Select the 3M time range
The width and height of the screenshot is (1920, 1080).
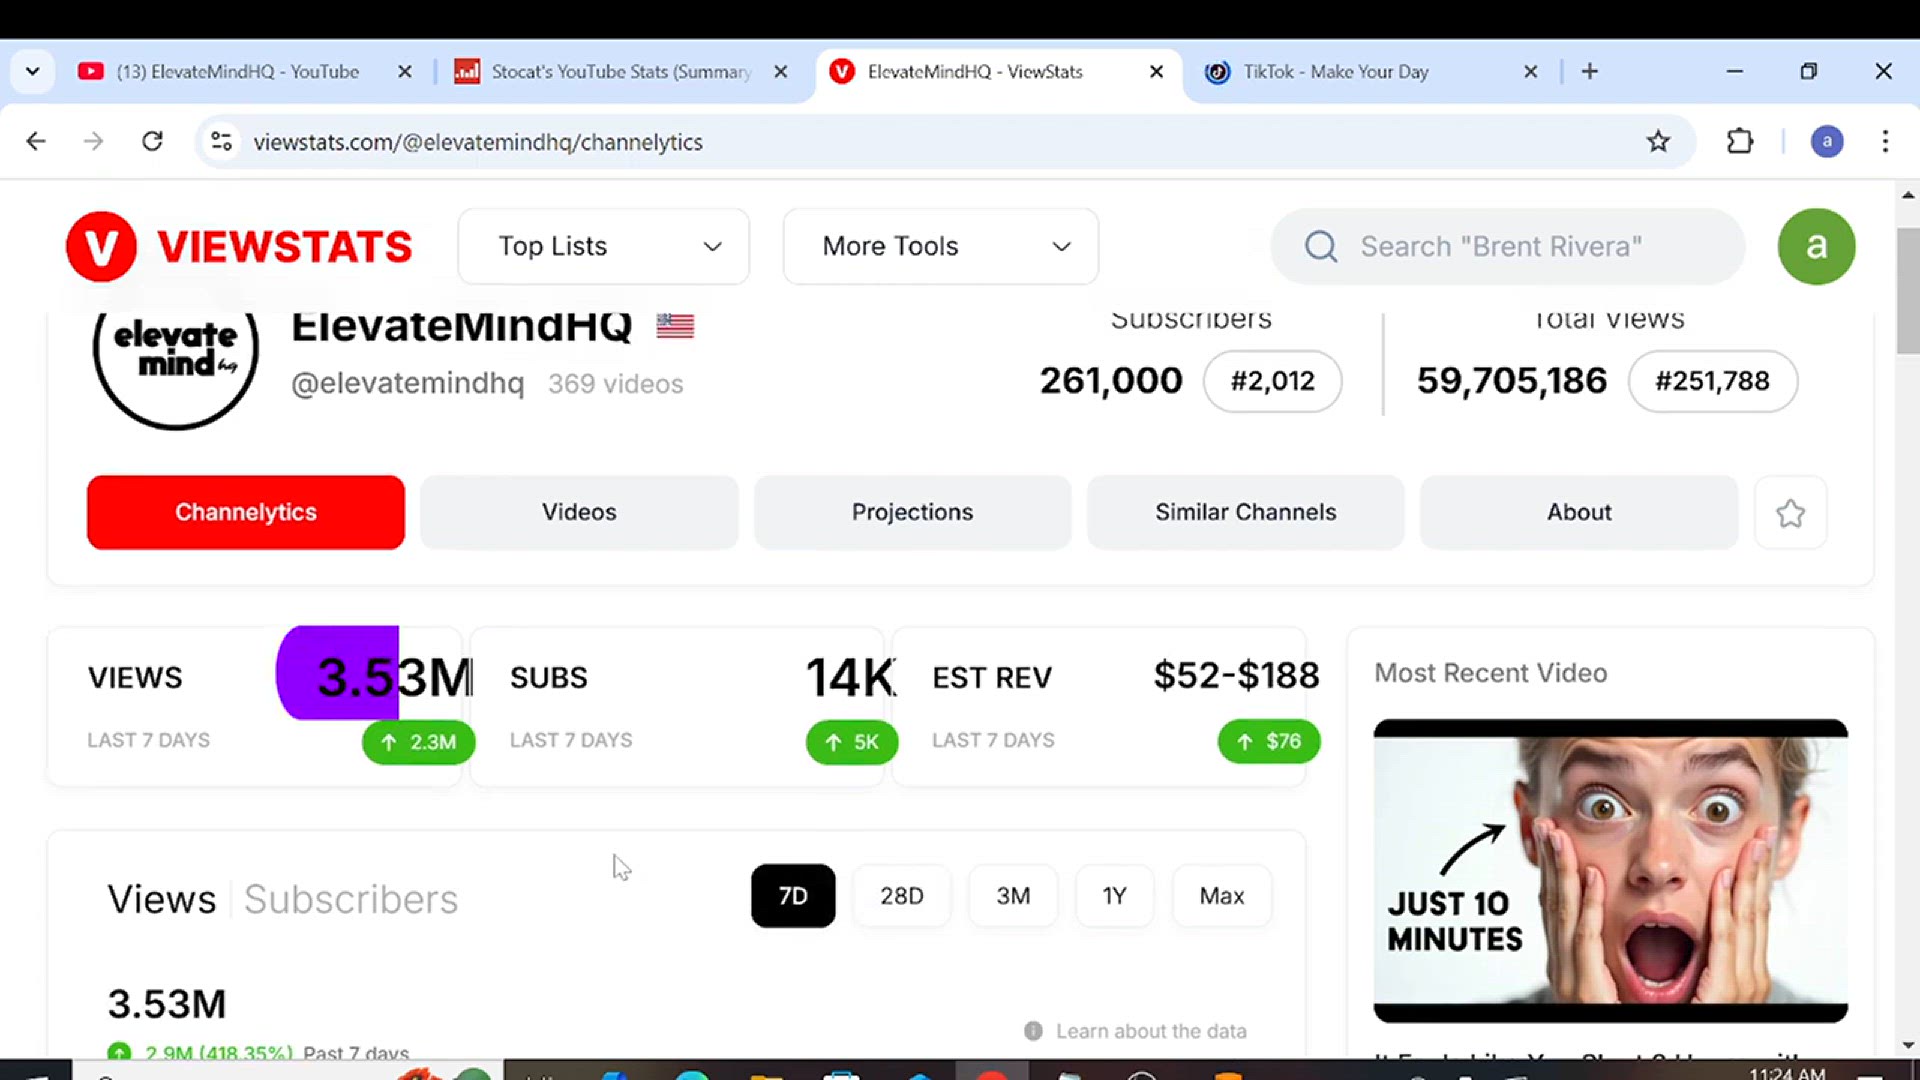coord(1013,896)
